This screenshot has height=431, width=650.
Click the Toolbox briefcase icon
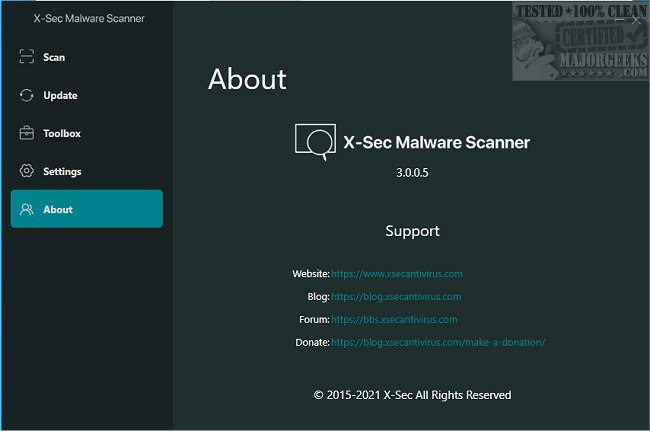[x=26, y=133]
